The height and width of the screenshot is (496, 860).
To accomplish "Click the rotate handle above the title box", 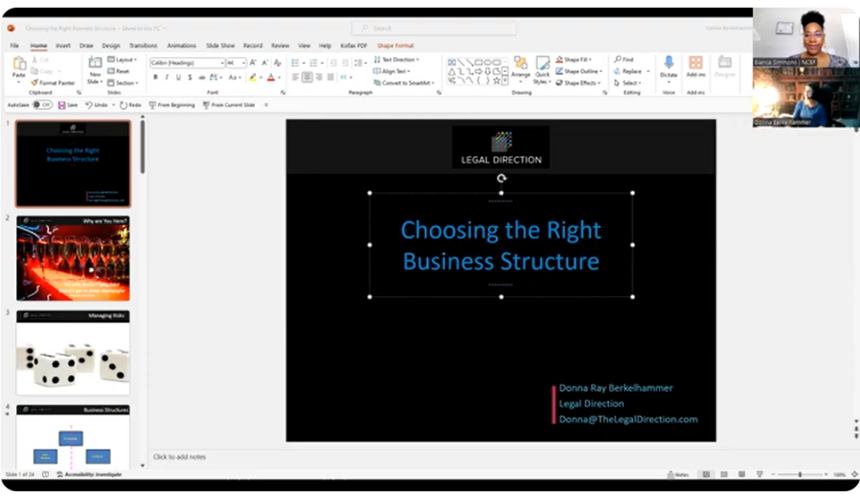I will pyautogui.click(x=501, y=178).
